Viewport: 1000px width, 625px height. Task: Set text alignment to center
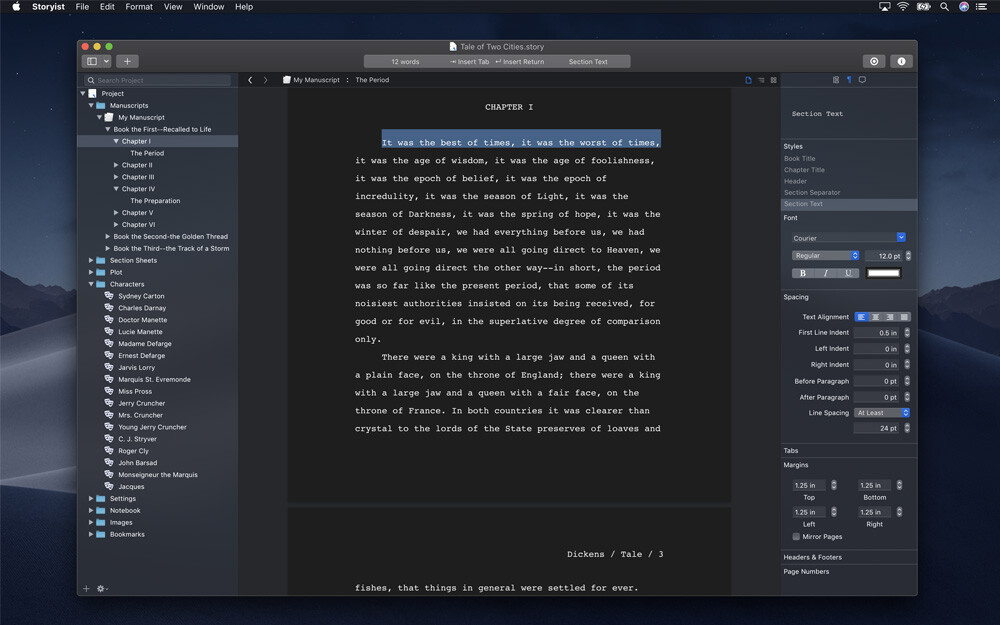[876, 317]
